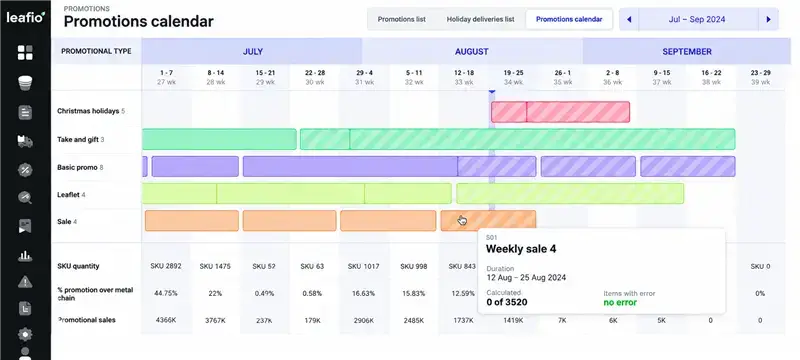Click the blue current-date marker at top
Screen dimensions: 800x360
pyautogui.click(x=492, y=92)
